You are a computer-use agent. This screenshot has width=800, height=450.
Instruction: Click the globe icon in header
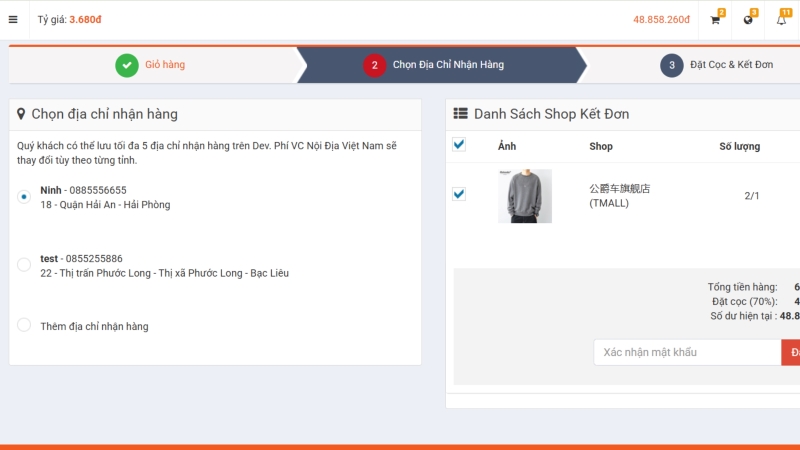[748, 20]
